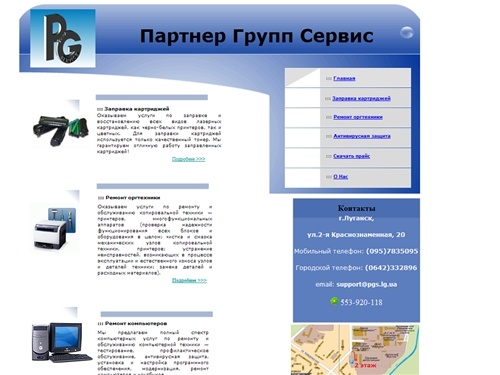Click Подробнее under Заправка картриджей text
Image resolution: width=500 pixels, height=375 pixels.
click(188, 159)
